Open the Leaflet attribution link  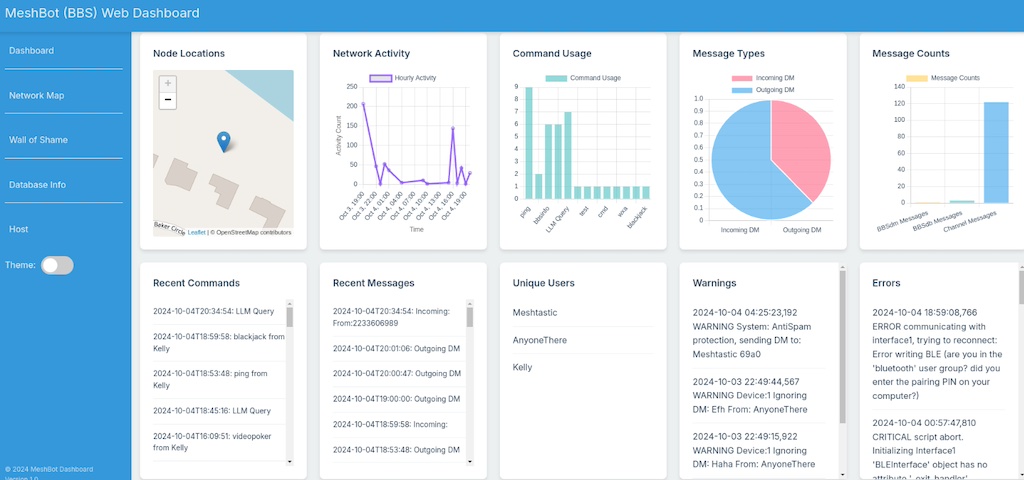[x=197, y=232]
